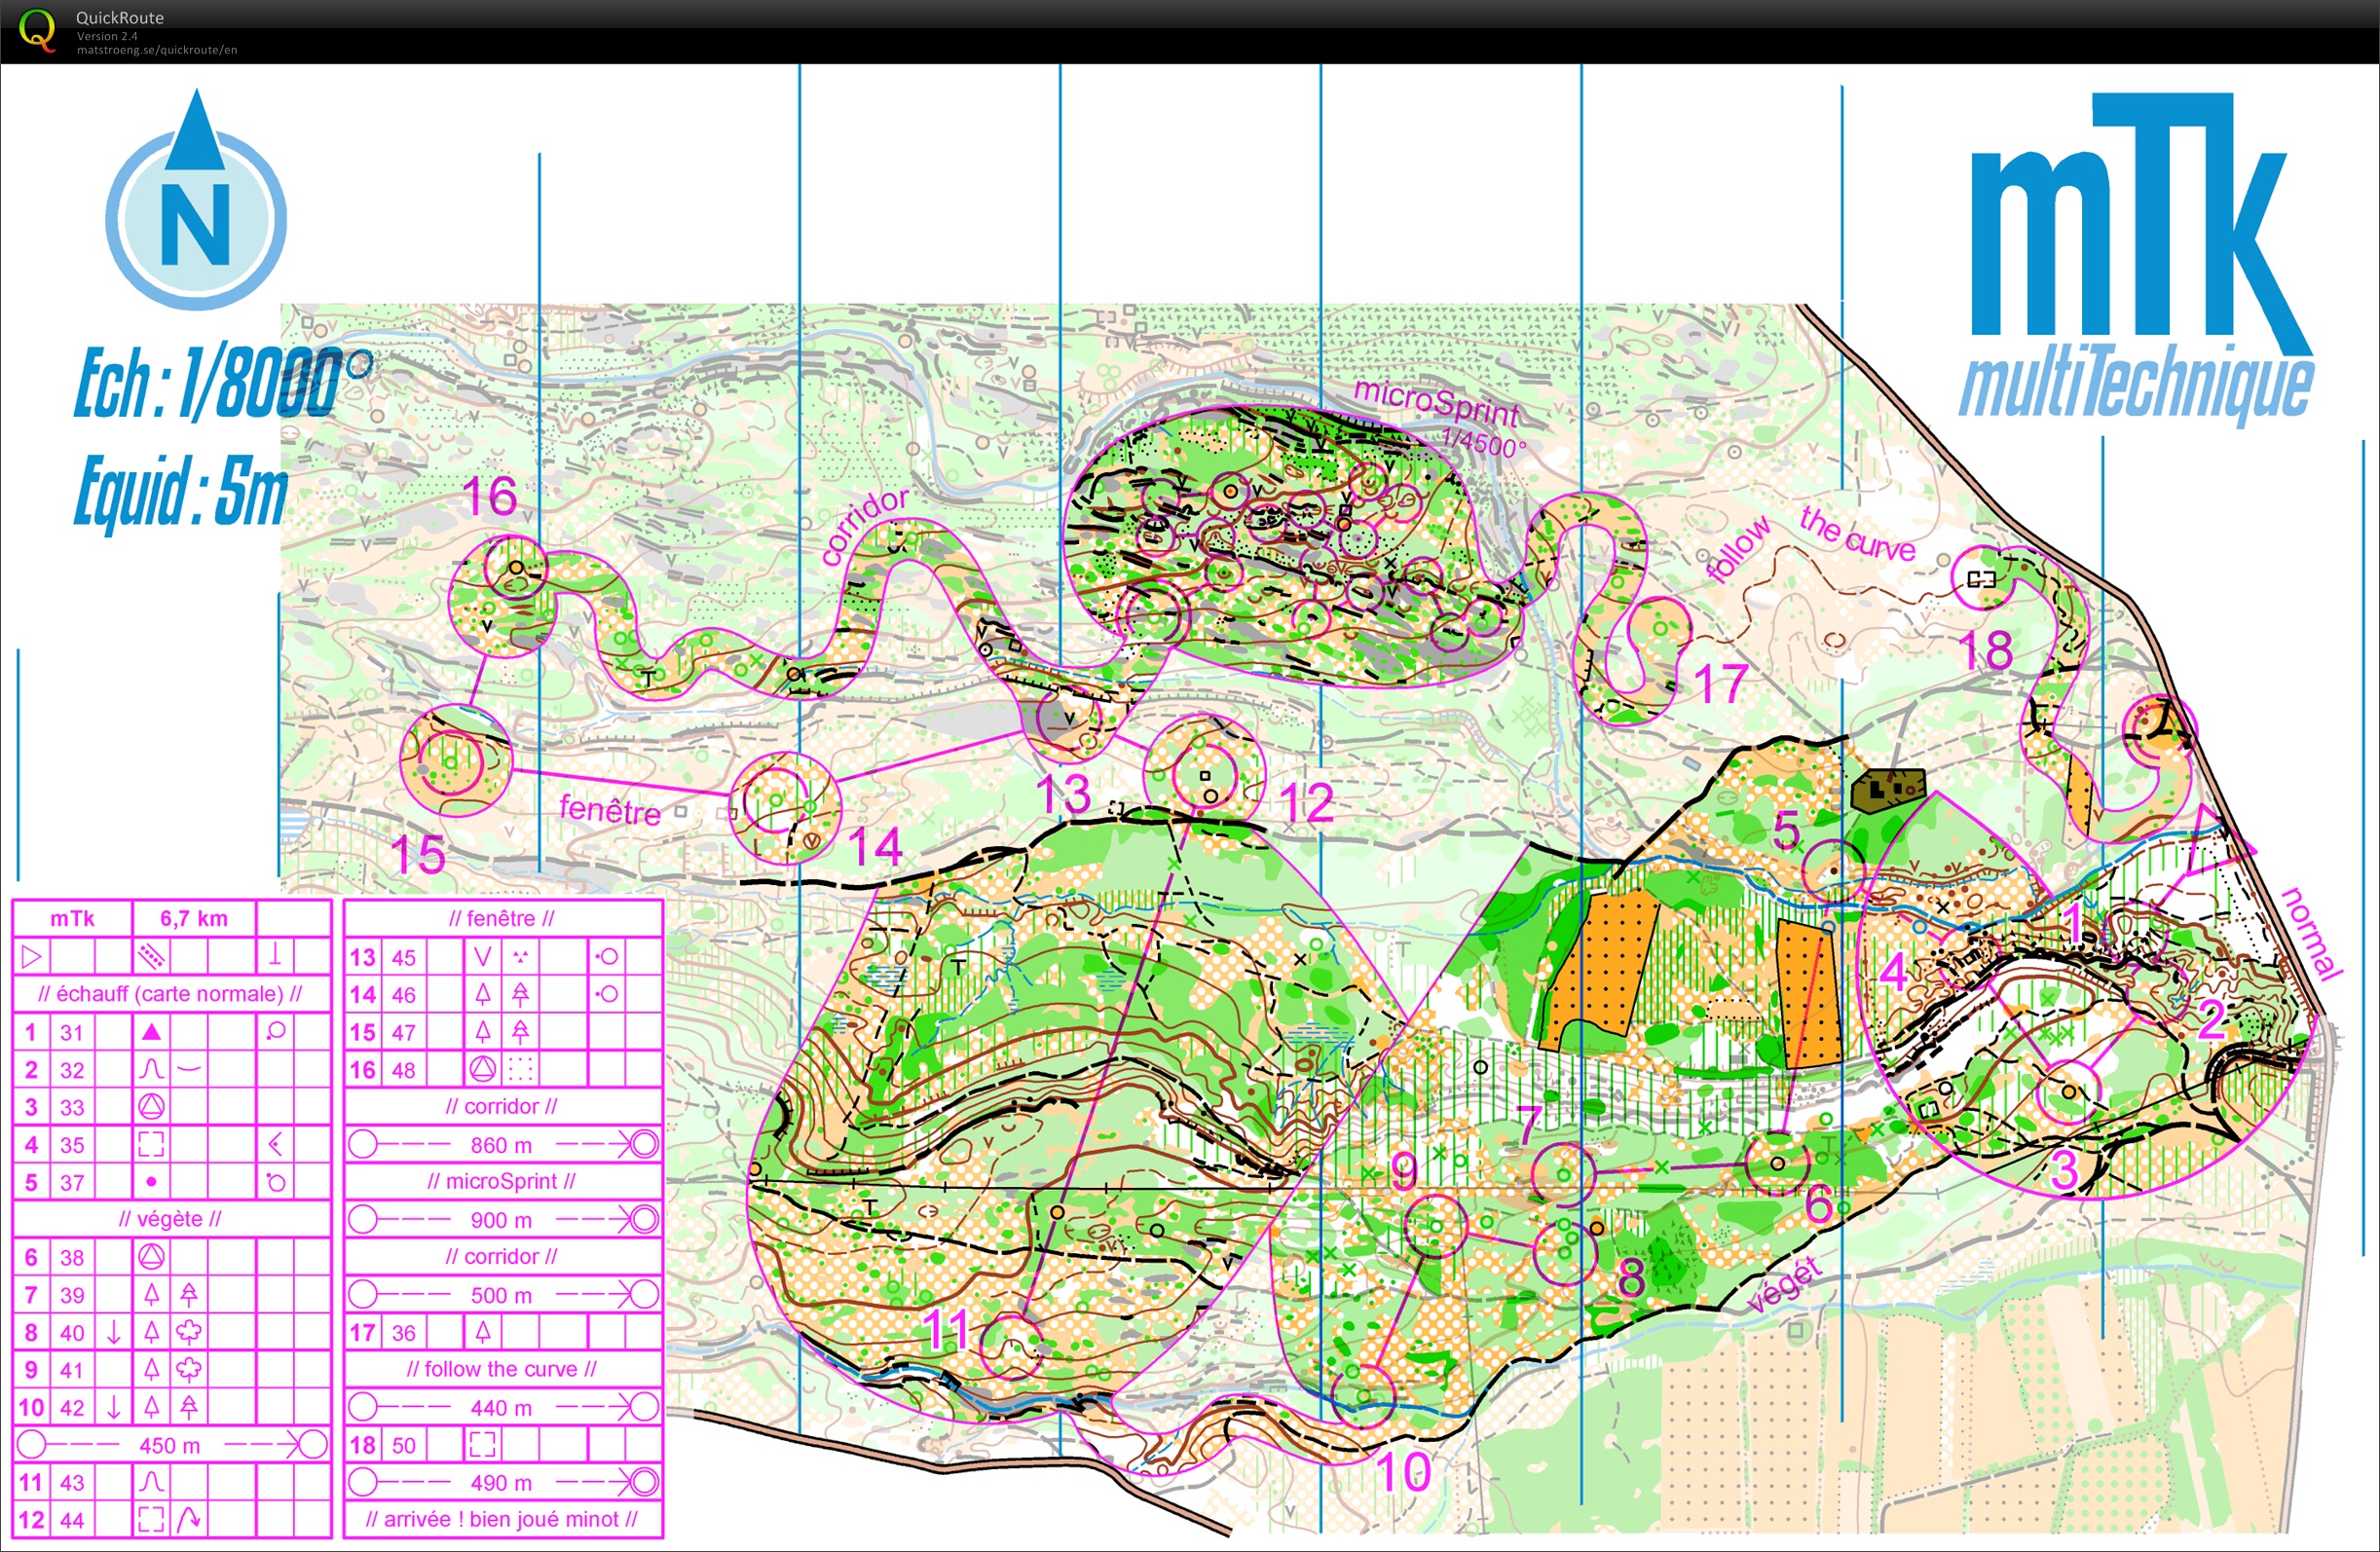Click table row control 13 code 45
Screen dimensions: 2380x1552
click(503, 957)
